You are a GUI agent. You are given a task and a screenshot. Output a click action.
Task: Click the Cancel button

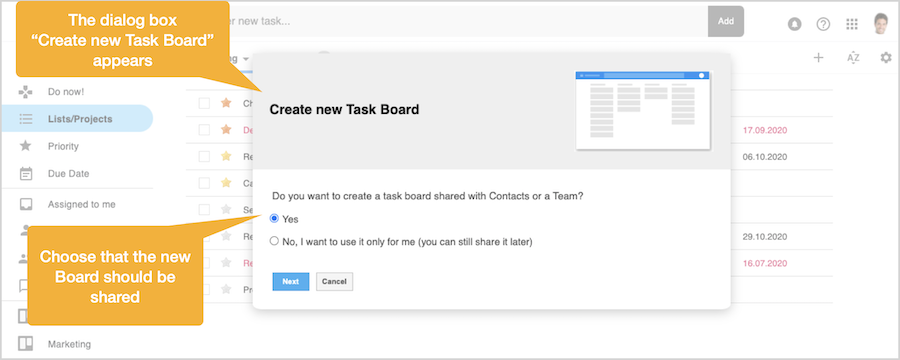tap(334, 281)
